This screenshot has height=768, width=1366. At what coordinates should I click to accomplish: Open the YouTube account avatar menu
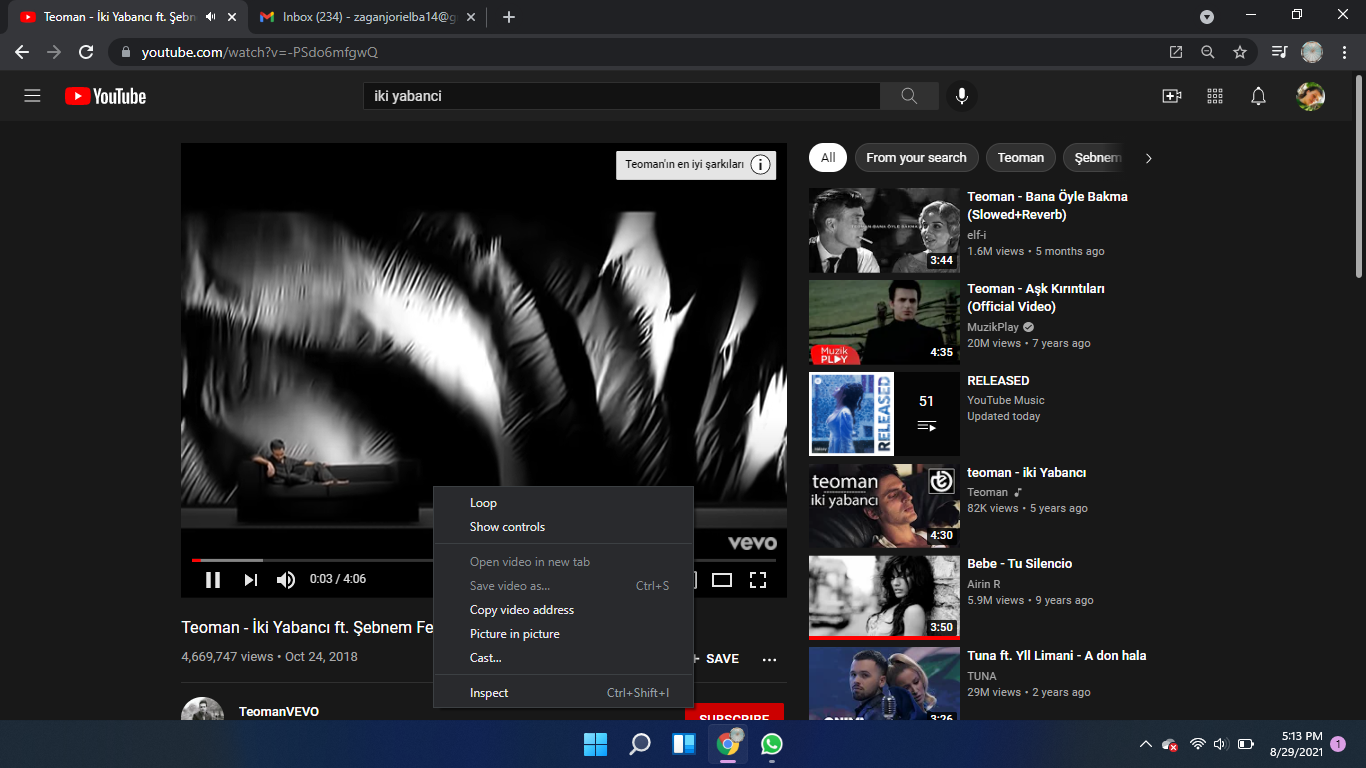[x=1310, y=96]
